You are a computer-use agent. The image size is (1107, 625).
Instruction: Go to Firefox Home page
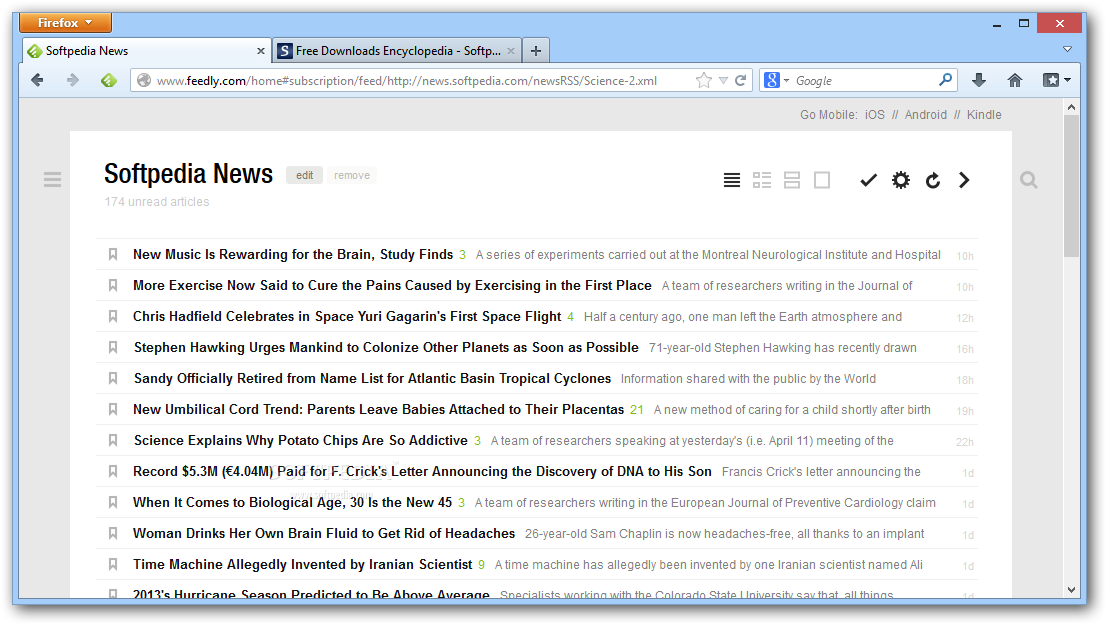(1015, 81)
